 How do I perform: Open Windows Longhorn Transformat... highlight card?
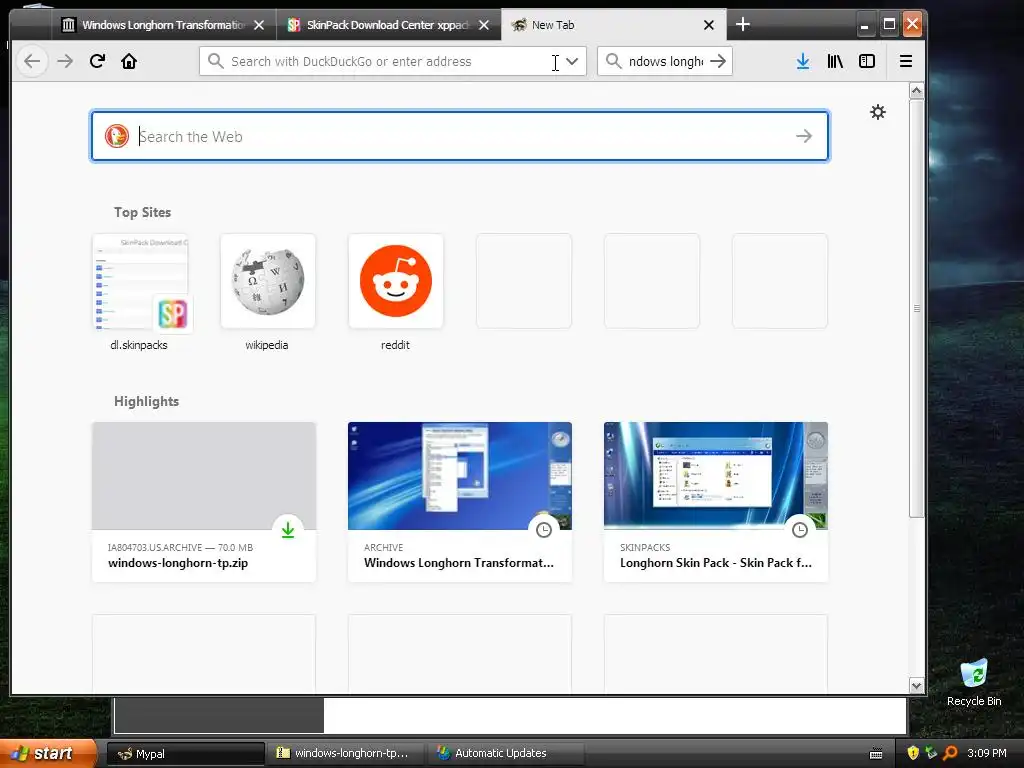tap(460, 502)
